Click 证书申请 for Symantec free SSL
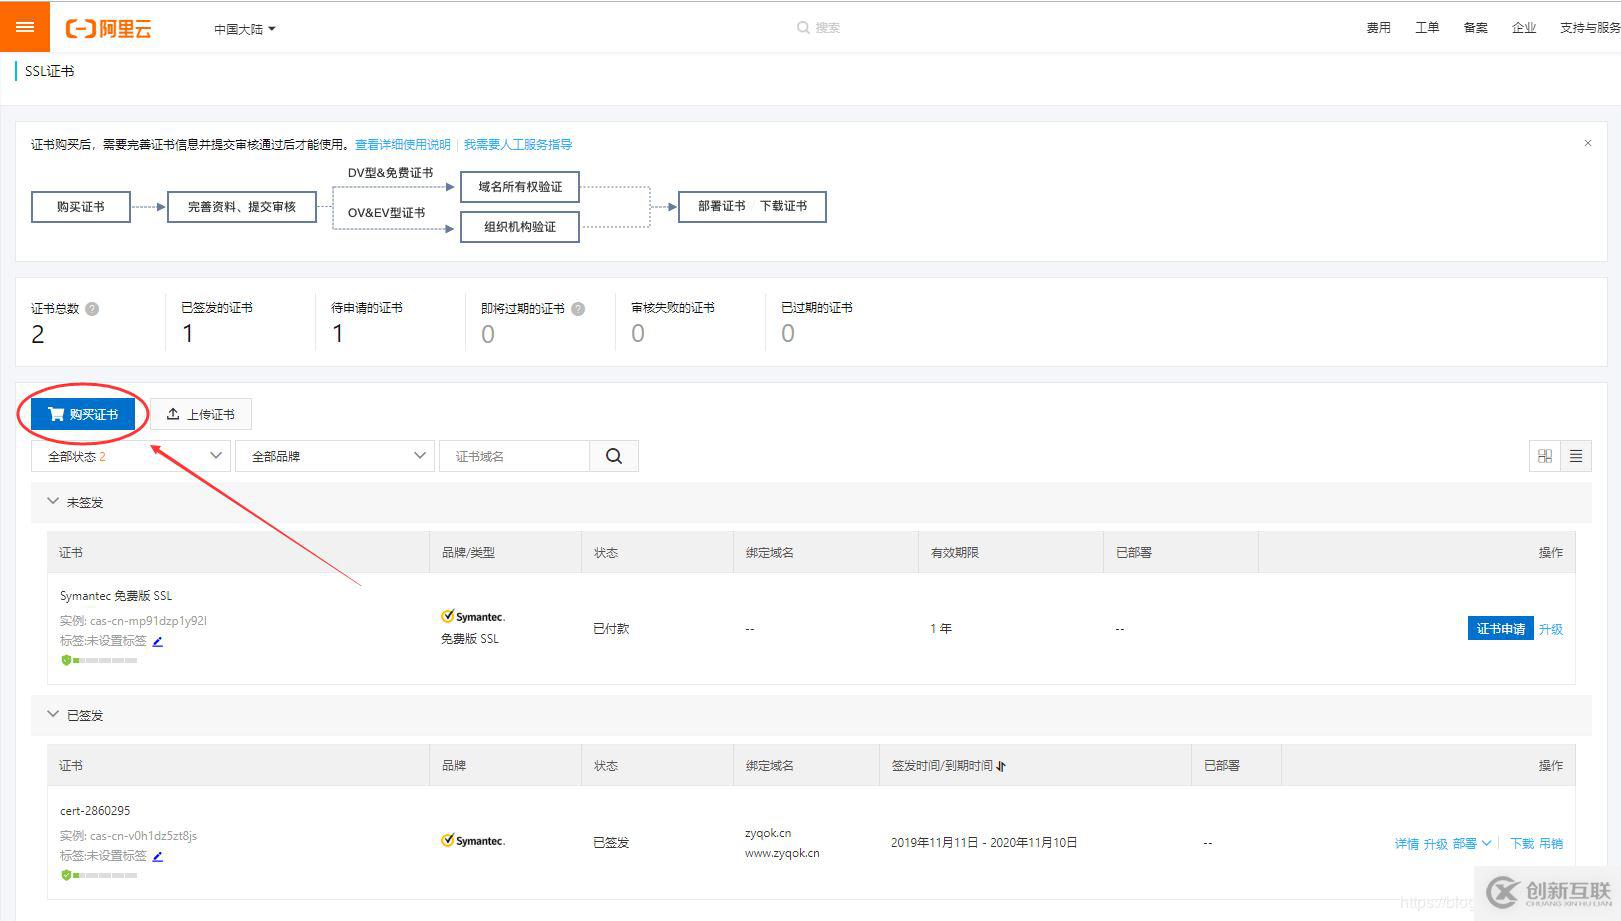This screenshot has height=921, width=1621. (1500, 629)
